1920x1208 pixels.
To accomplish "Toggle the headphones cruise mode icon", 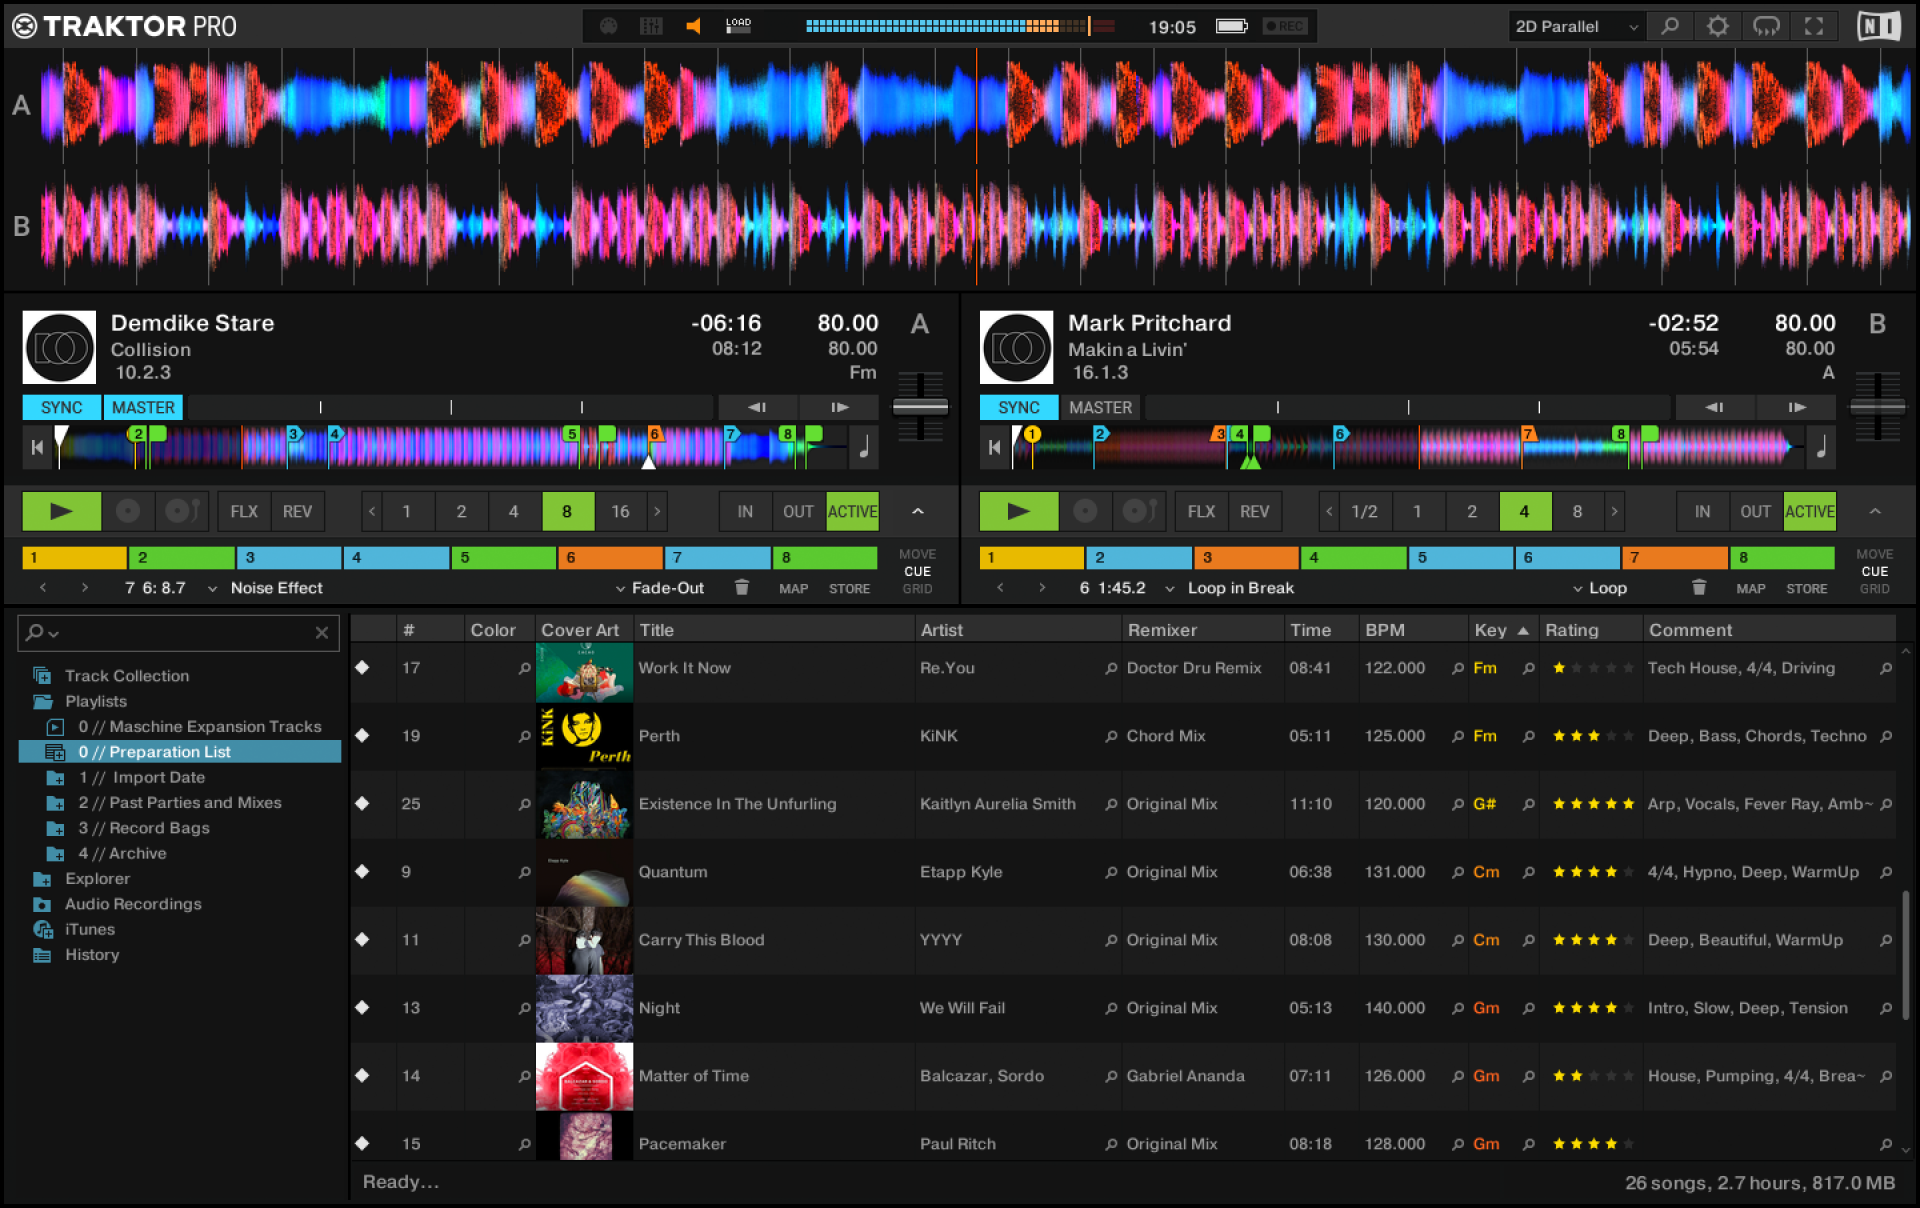I will tap(1766, 26).
